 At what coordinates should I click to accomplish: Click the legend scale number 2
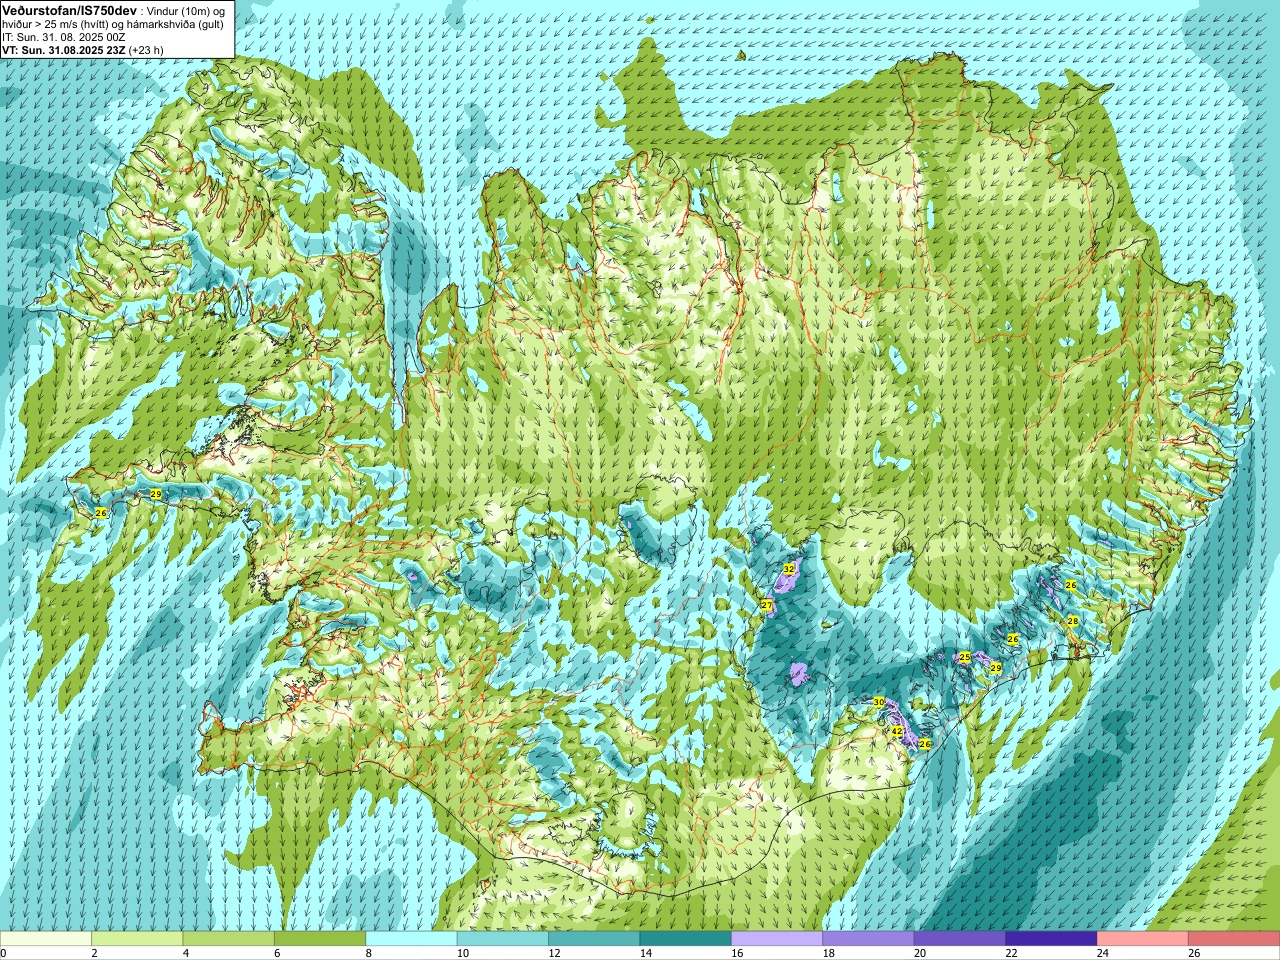(x=94, y=953)
